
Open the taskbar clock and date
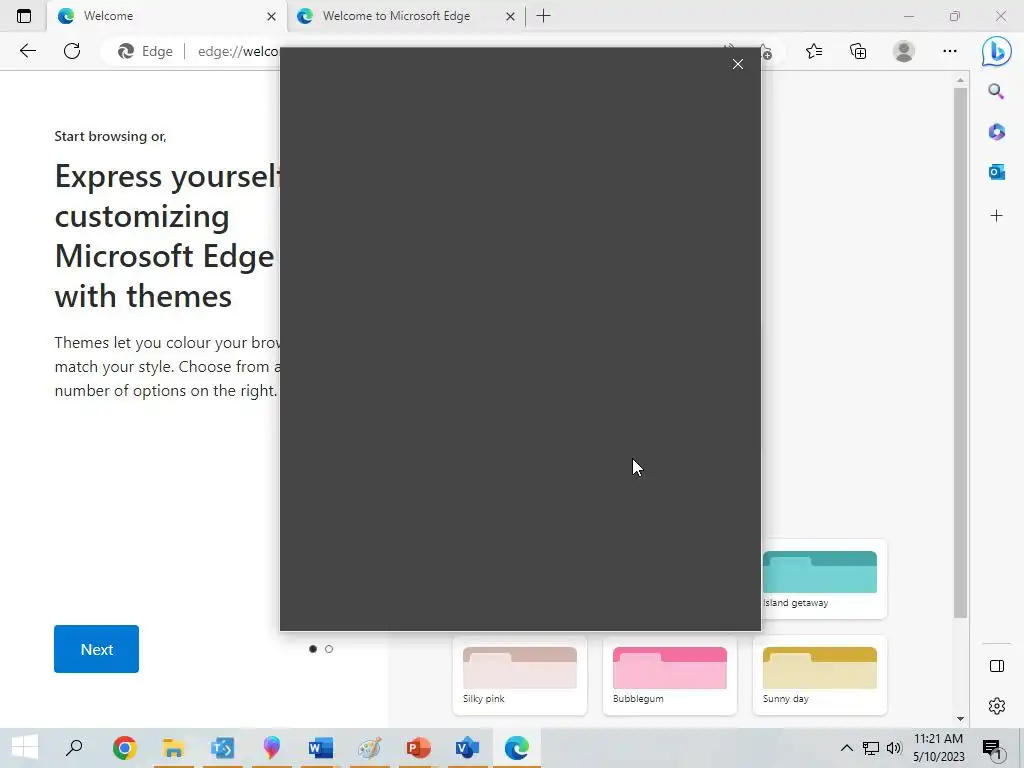[938, 748]
